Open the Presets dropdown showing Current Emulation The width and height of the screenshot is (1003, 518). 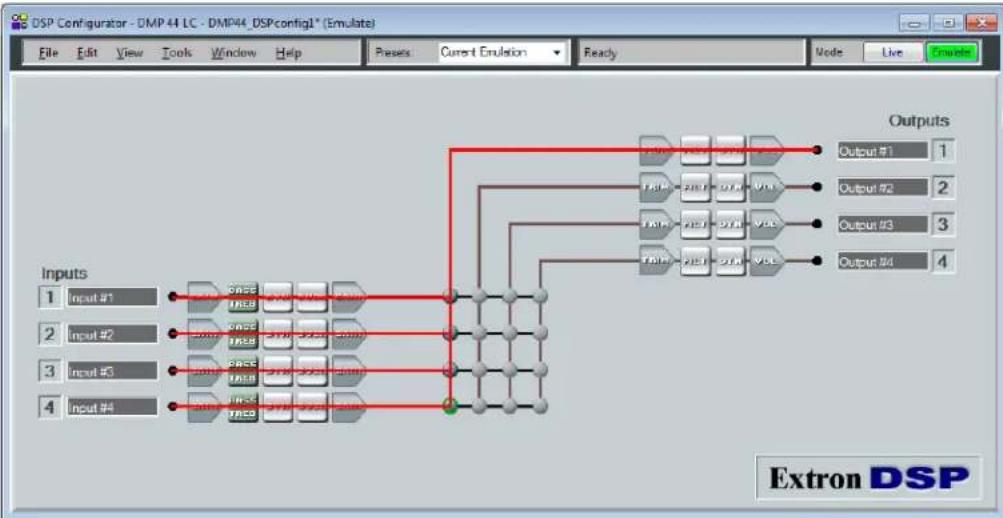pos(502,53)
